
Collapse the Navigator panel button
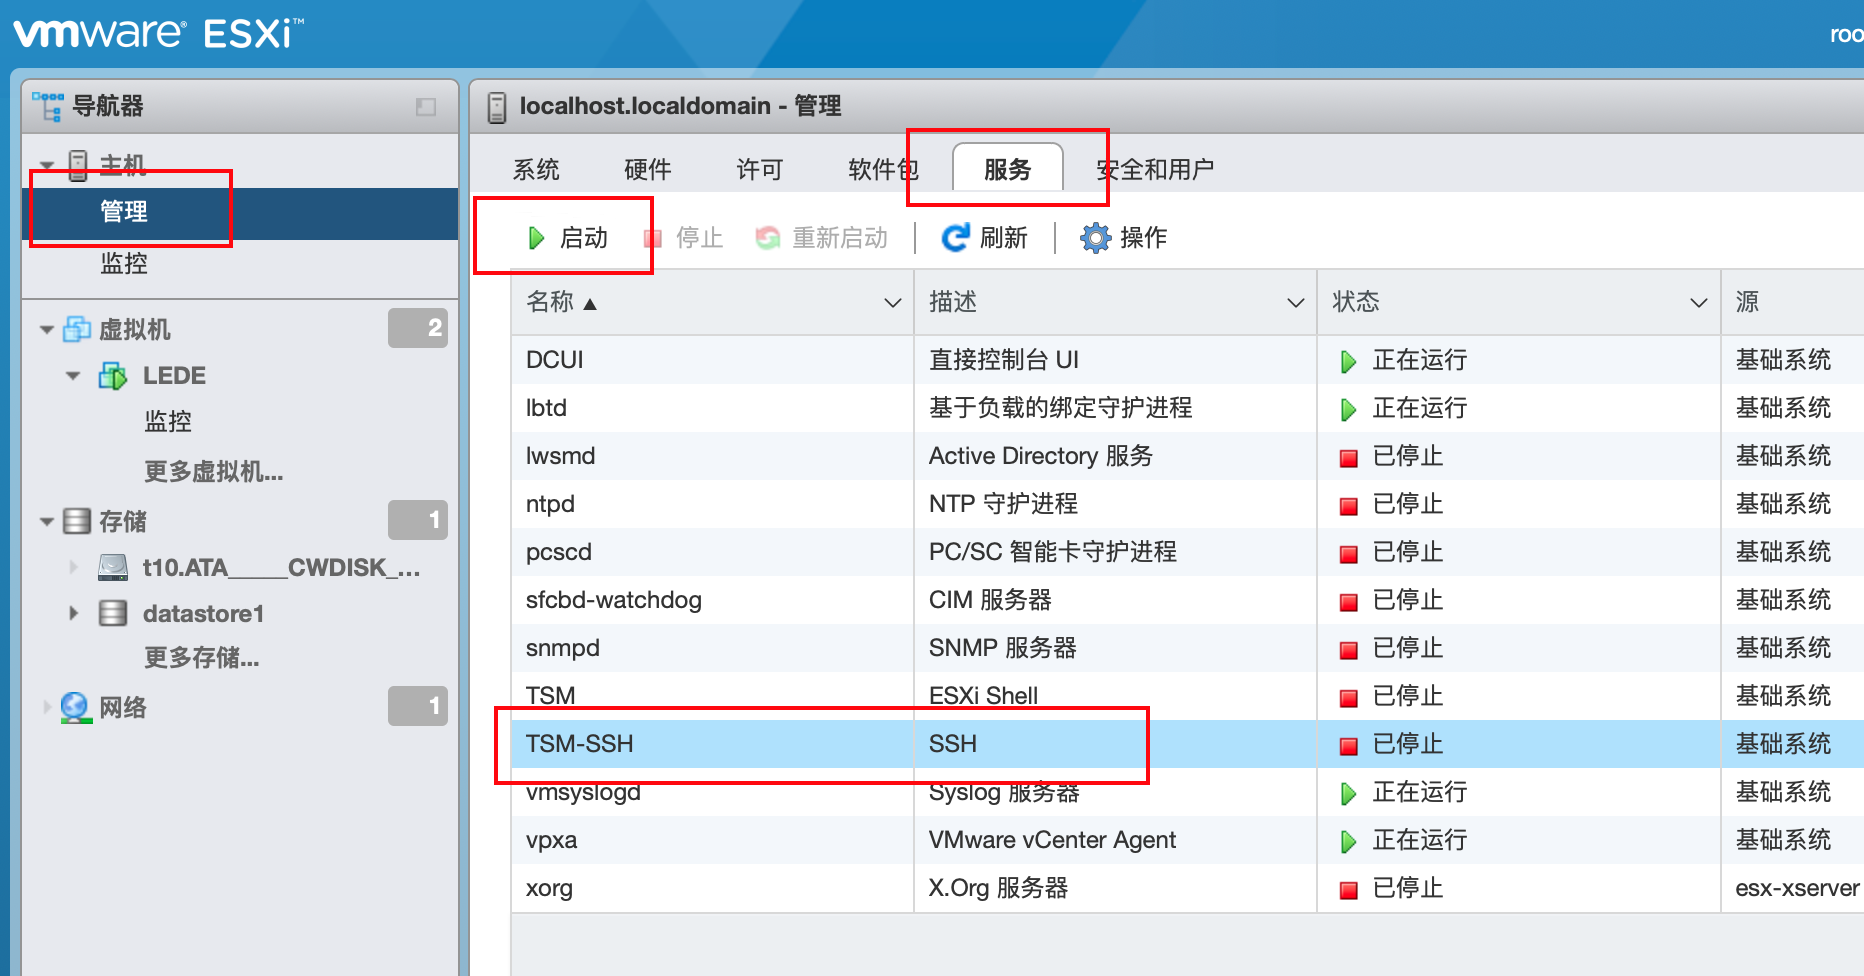click(426, 107)
